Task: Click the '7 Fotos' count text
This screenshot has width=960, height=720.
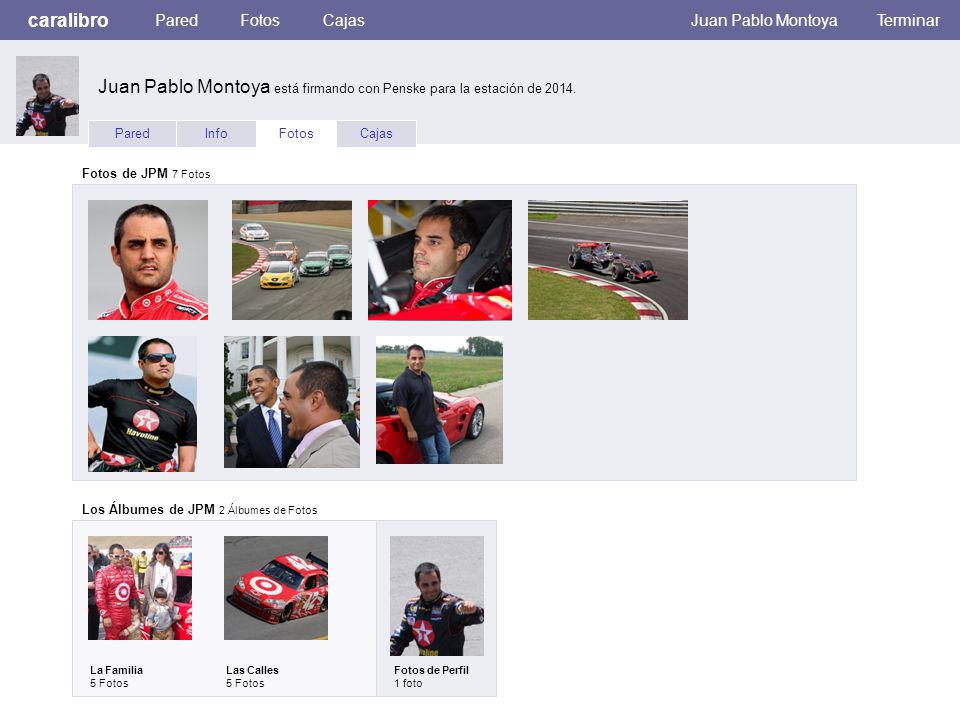Action: click(x=191, y=174)
